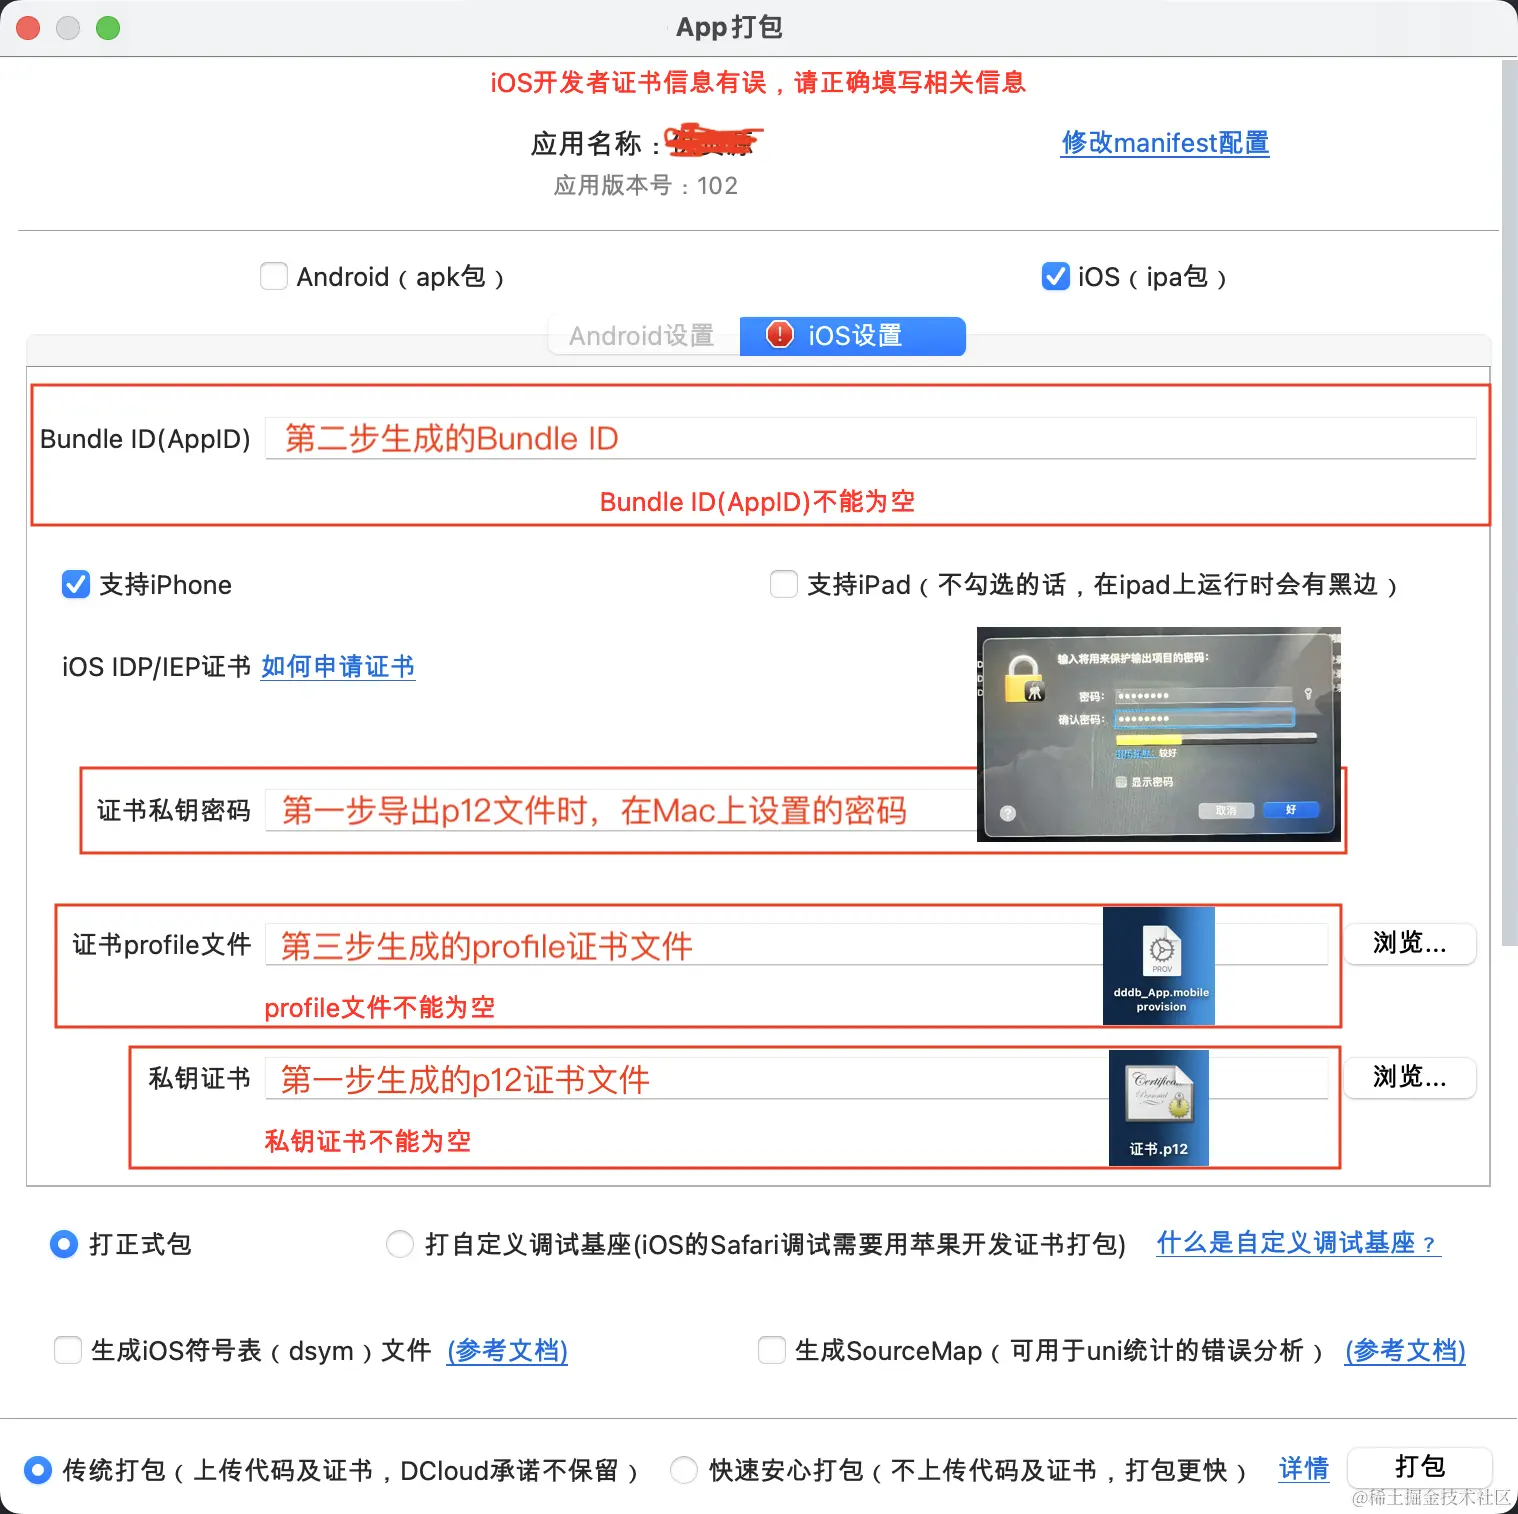
Task: Select 快速安心打包 option
Action: tap(684, 1470)
